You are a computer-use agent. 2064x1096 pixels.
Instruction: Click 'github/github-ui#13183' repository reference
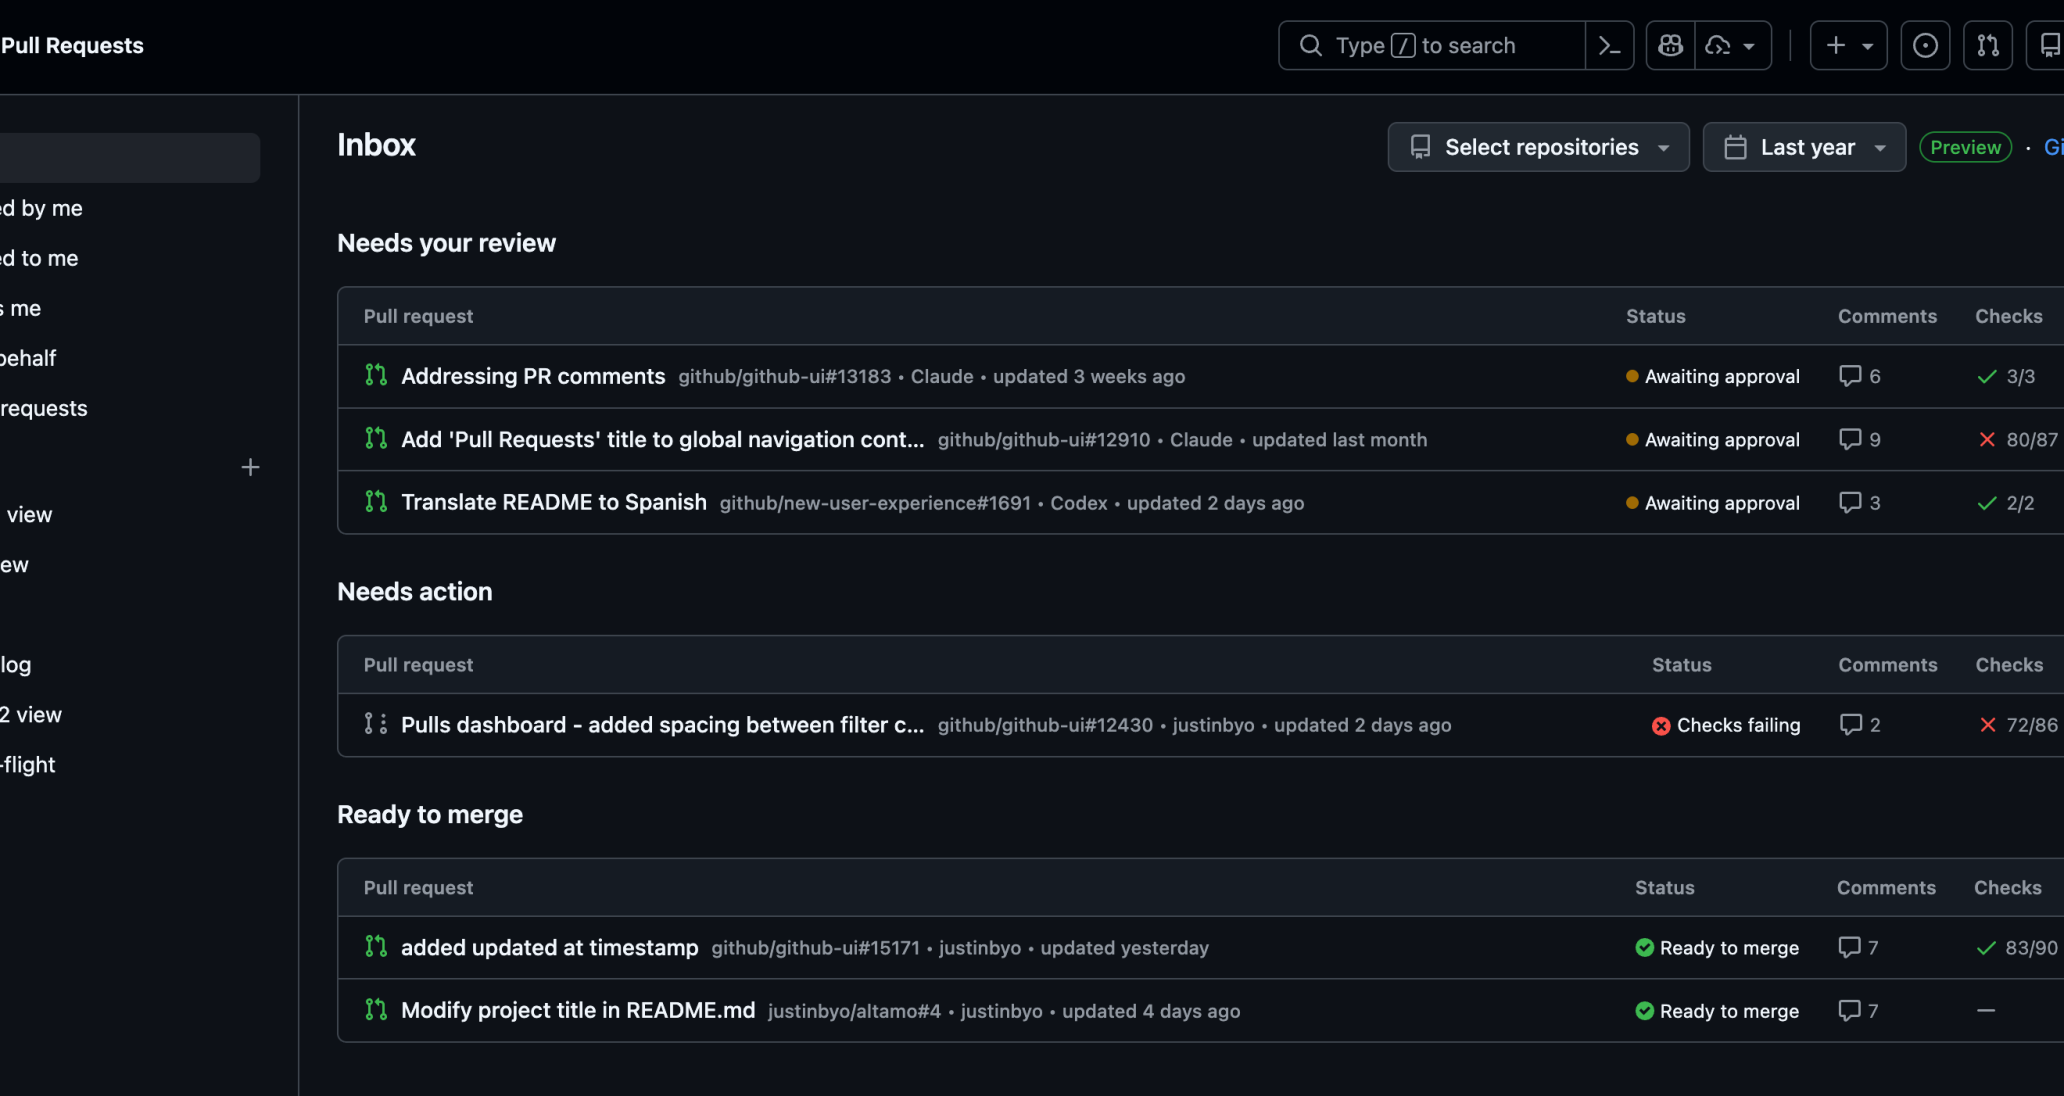pyautogui.click(x=785, y=376)
